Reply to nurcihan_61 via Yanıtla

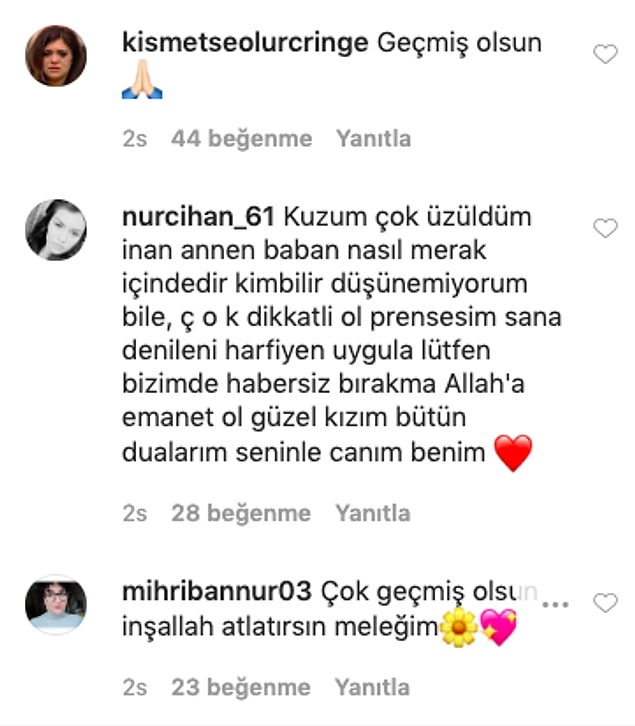[x=373, y=513]
